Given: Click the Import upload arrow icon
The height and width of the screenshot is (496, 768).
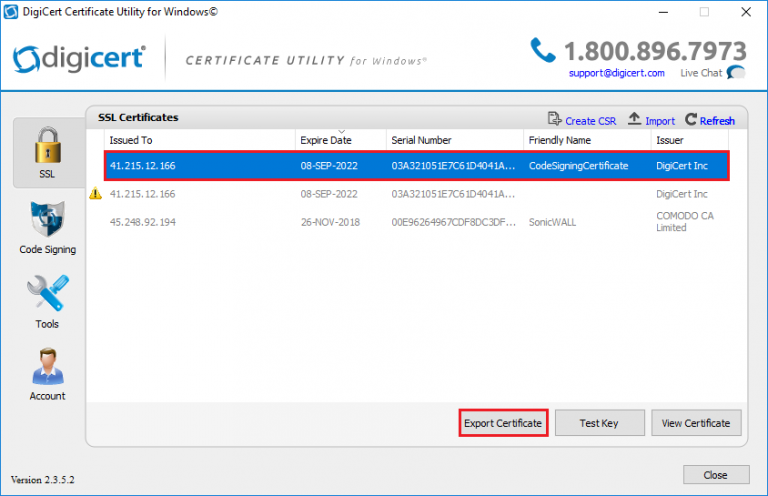Looking at the screenshot, I should tap(634, 119).
